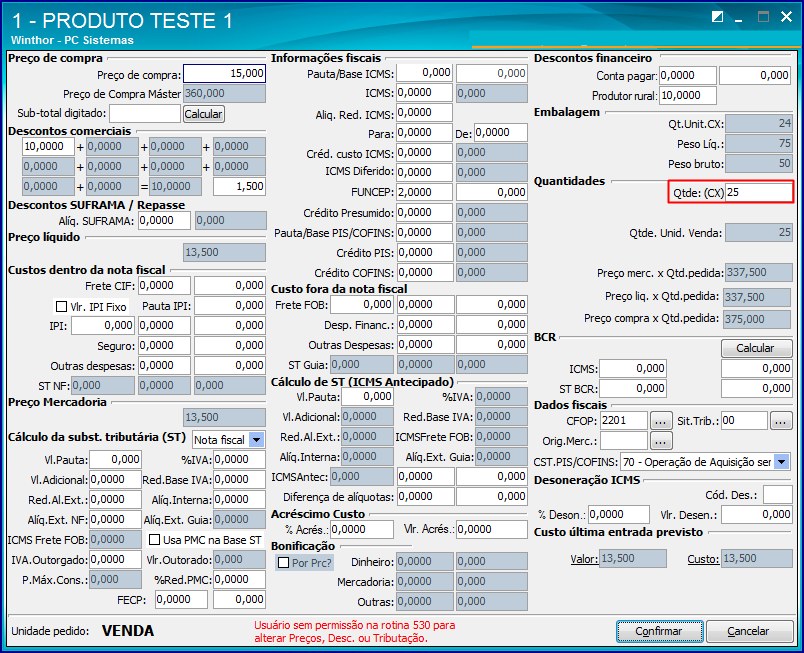Click the red permission warning about rotina 530
This screenshot has height=653, width=804.
click(x=355, y=631)
